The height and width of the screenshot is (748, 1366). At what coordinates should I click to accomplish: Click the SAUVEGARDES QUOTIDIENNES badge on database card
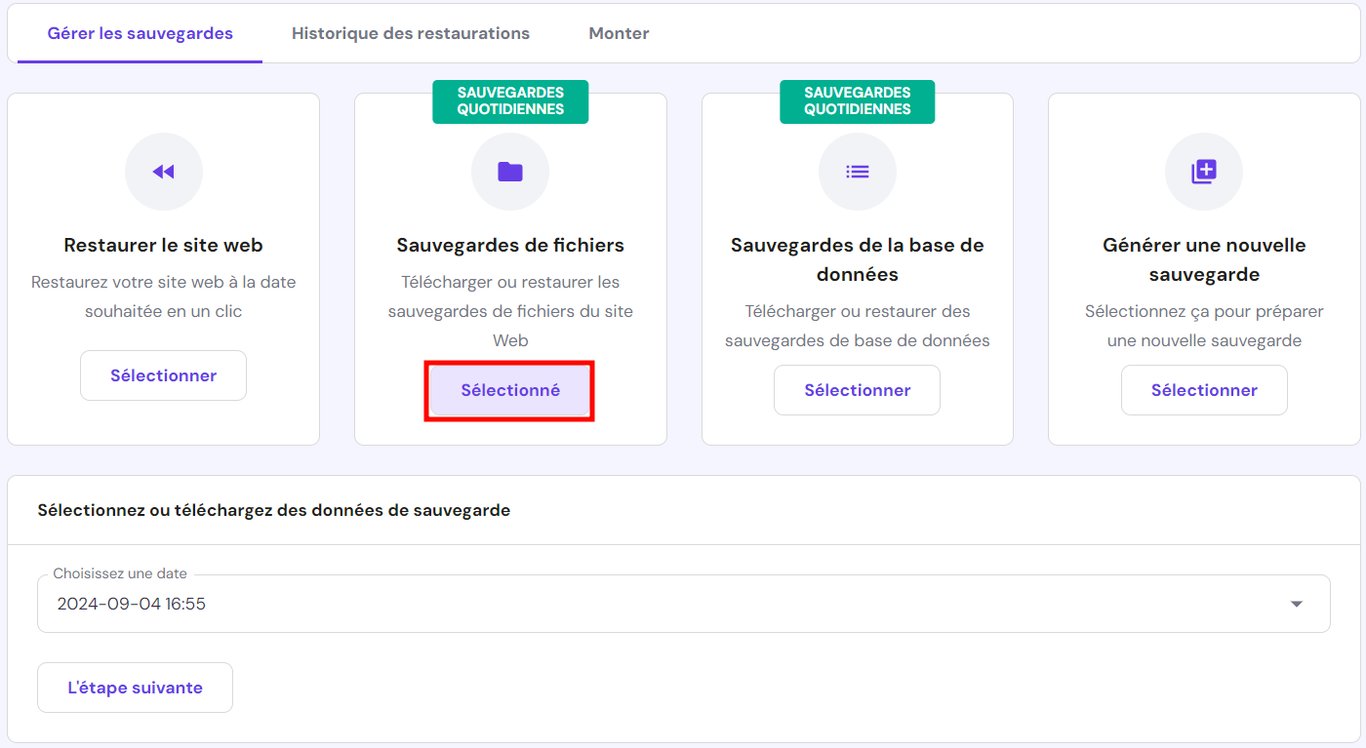[857, 101]
